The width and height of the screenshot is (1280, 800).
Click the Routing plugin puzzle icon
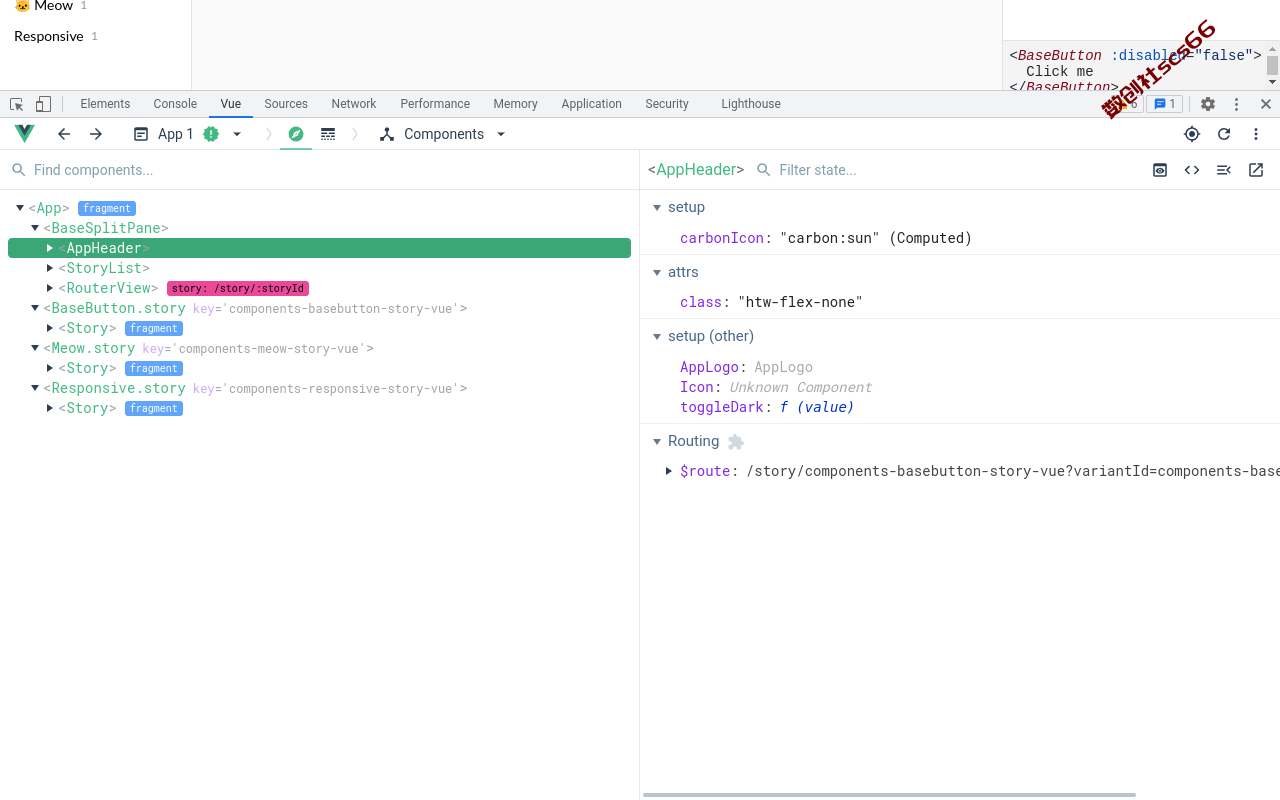(x=736, y=442)
